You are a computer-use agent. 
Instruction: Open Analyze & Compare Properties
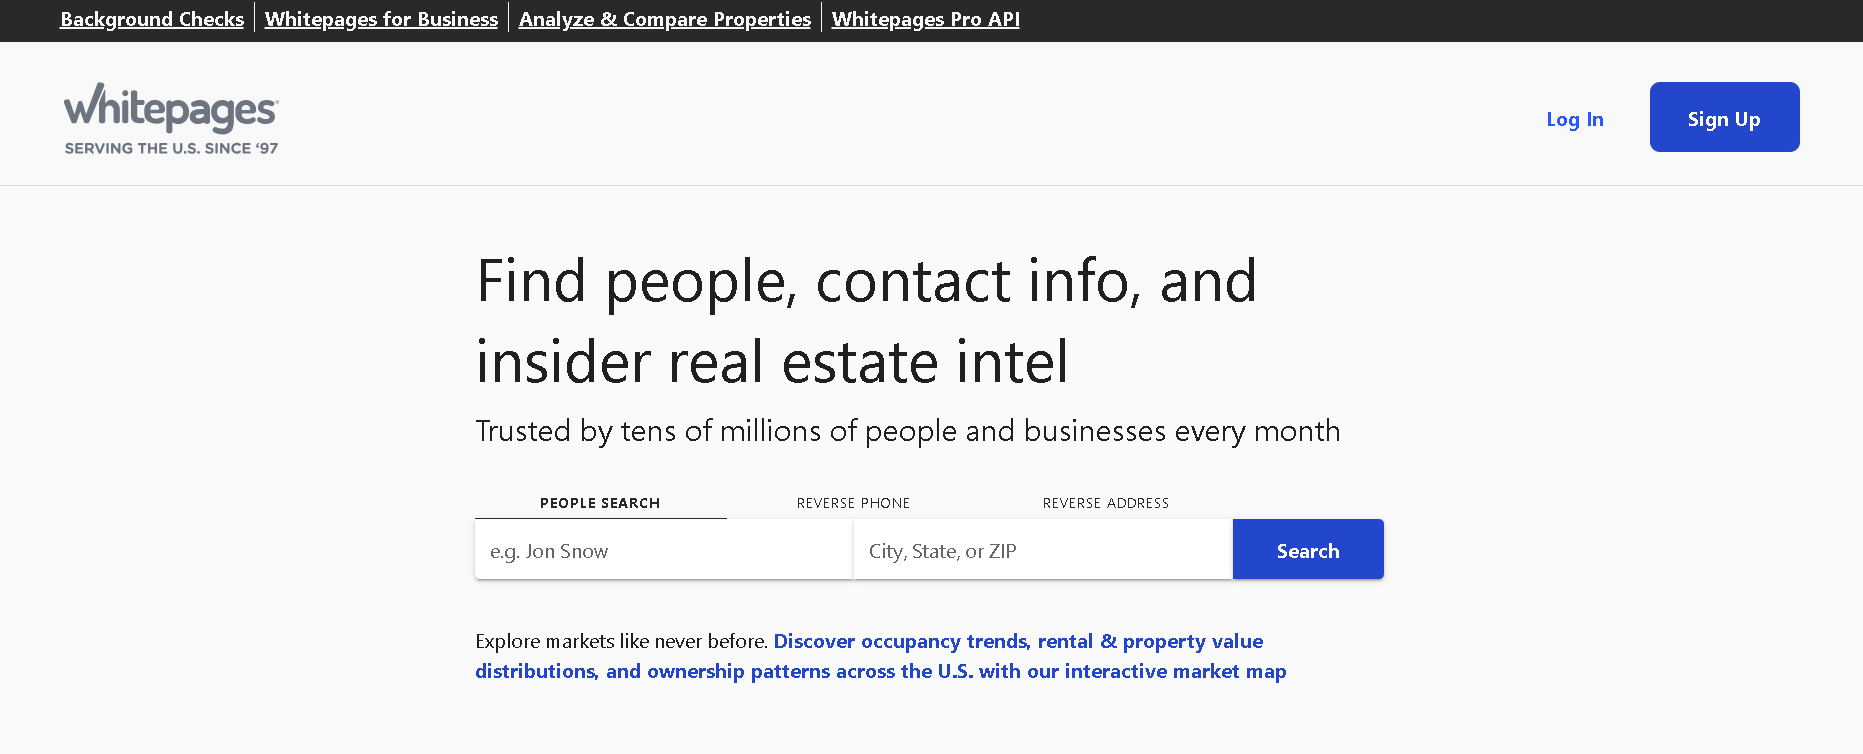click(x=664, y=18)
